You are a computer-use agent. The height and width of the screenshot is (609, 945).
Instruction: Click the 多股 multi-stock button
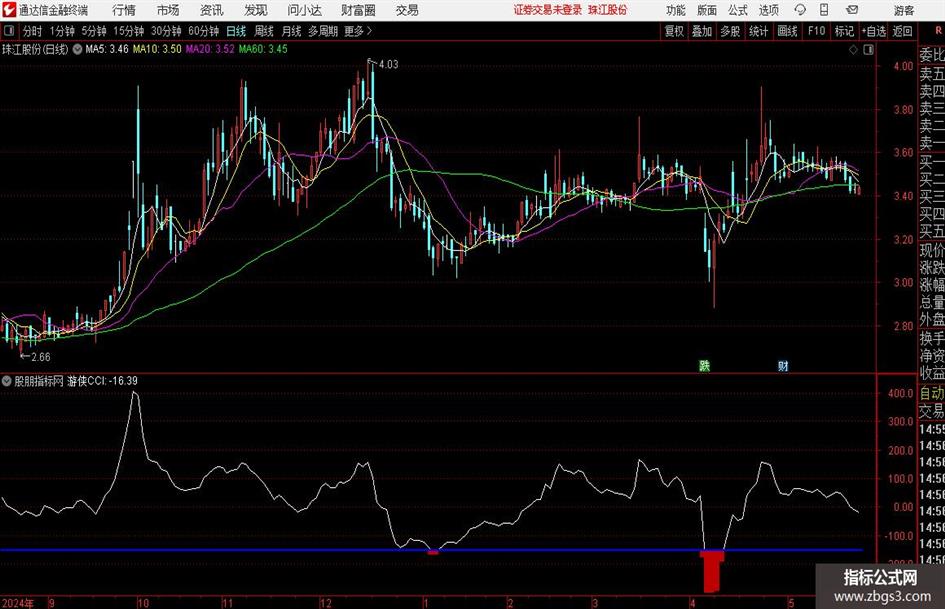(730, 31)
